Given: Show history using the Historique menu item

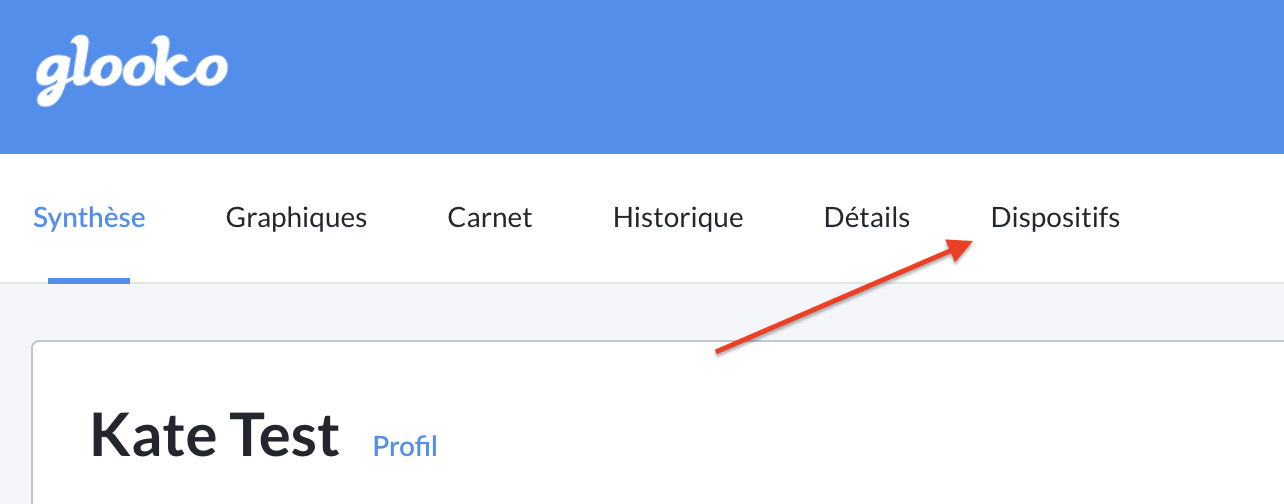Looking at the screenshot, I should [x=678, y=217].
